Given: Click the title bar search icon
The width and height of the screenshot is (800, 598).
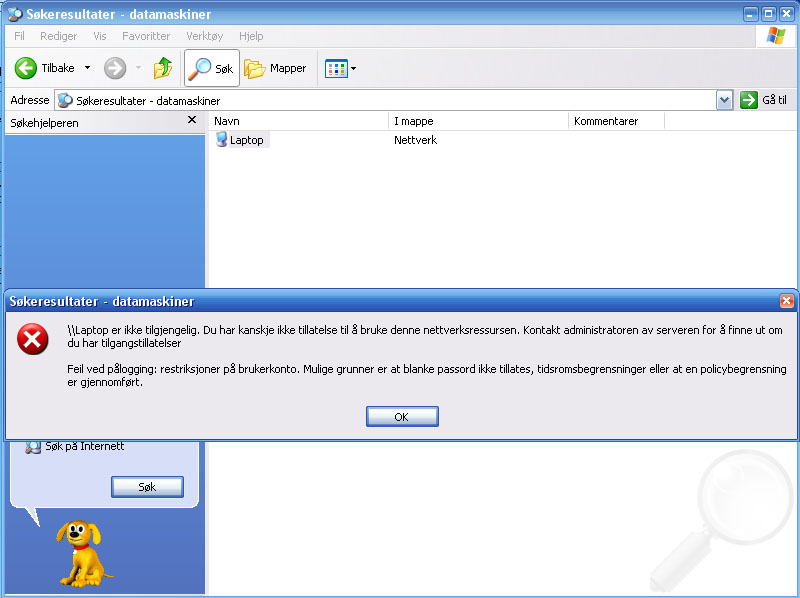Looking at the screenshot, I should tap(15, 14).
